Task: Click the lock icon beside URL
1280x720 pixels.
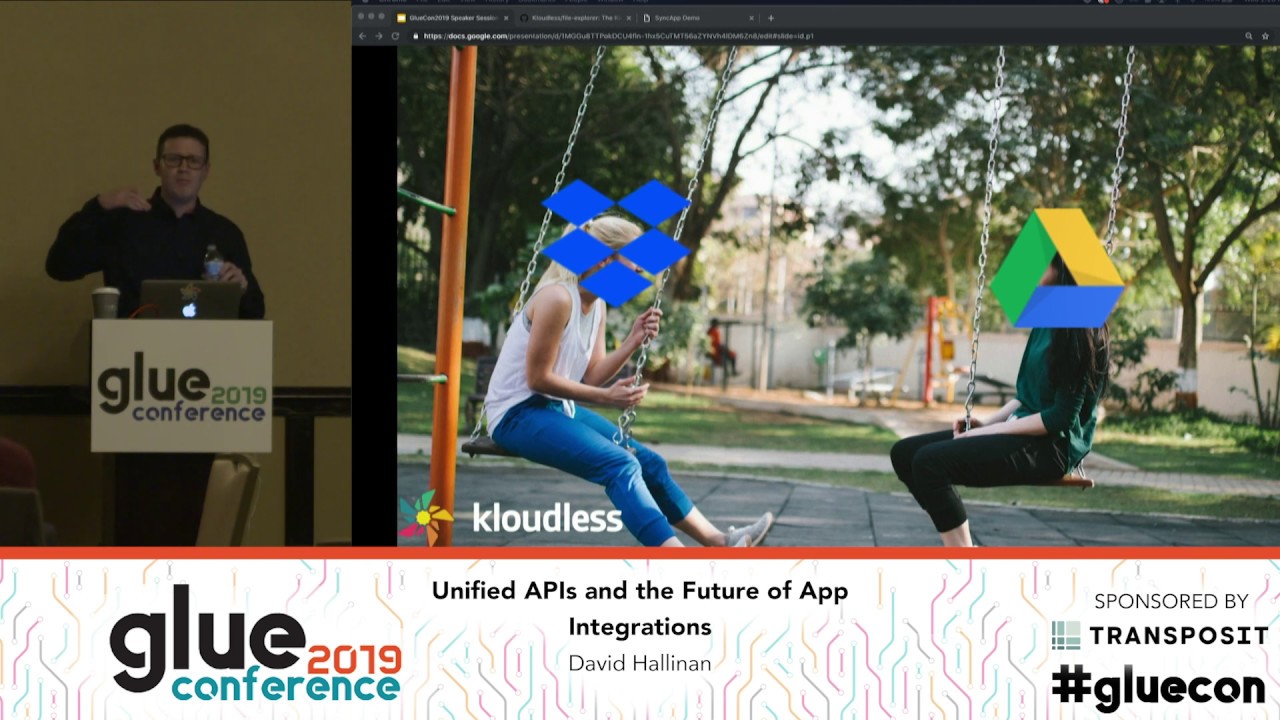Action: 416,36
